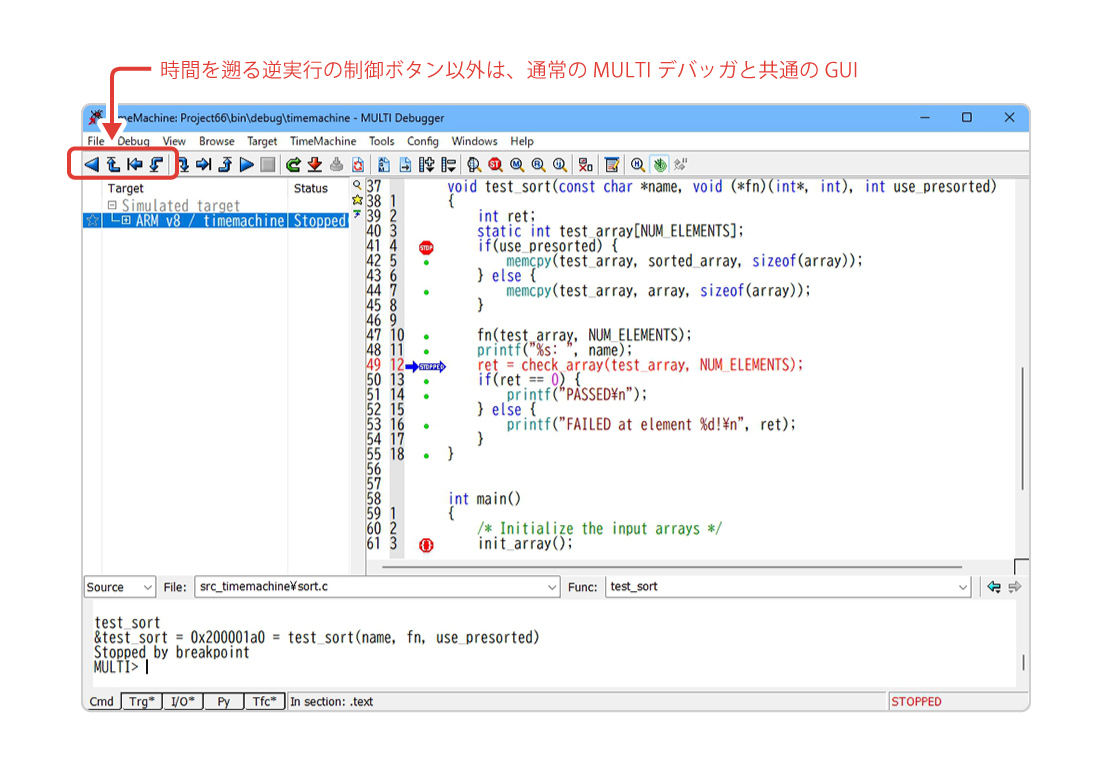Image resolution: width=1100 pixels, height=772 pixels.
Task: Click the blue Go run button
Action: (x=246, y=164)
